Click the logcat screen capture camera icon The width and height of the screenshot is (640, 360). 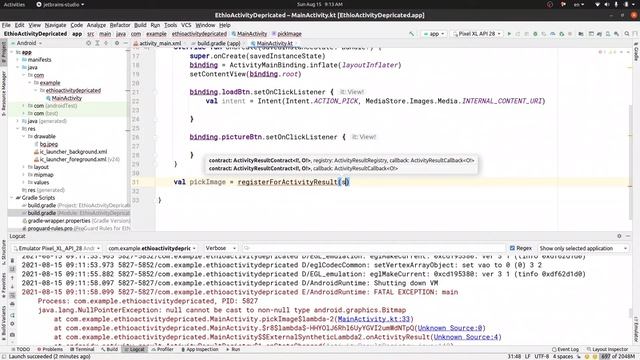point(12,335)
